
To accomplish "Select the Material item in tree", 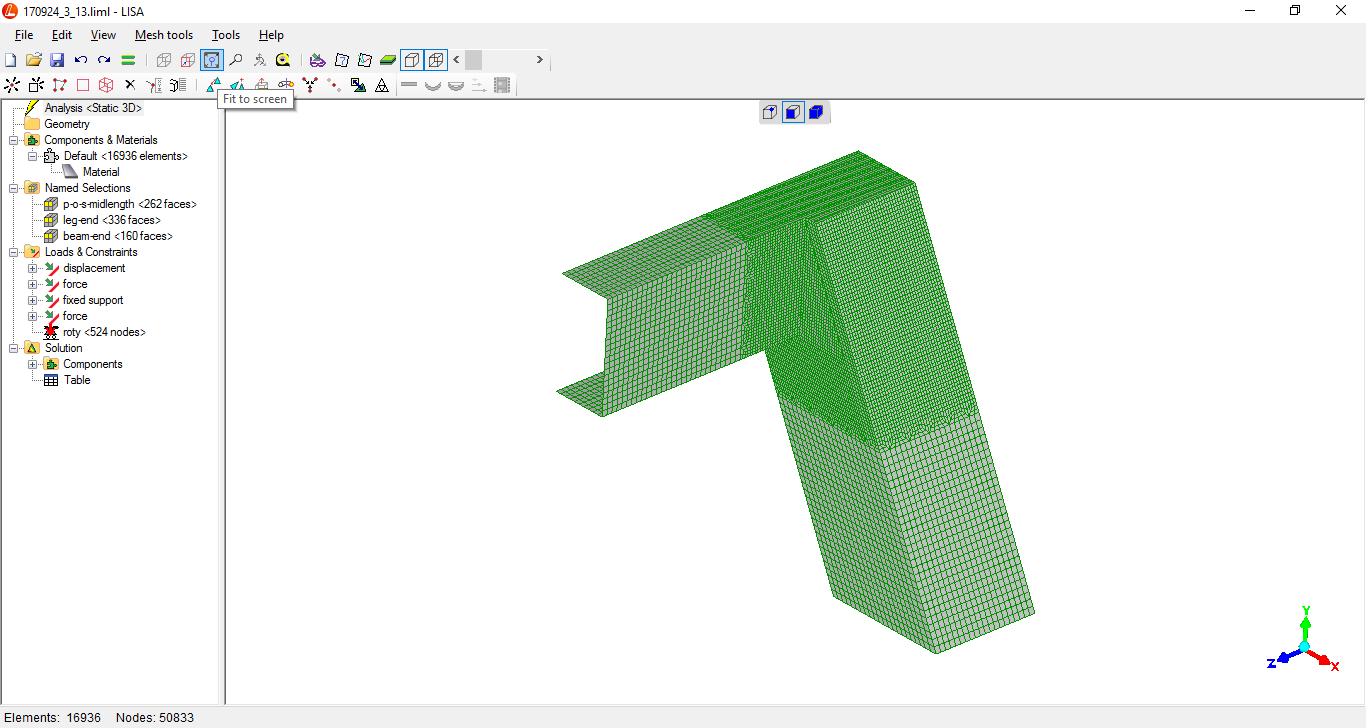I will (100, 172).
